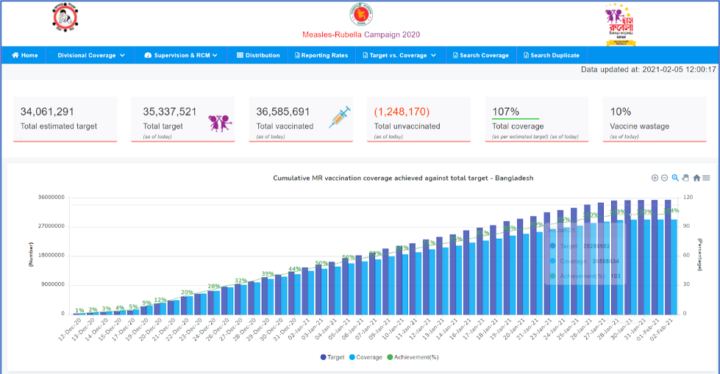Open the Reporting Rates page link
The height and width of the screenshot is (374, 720).
[321, 55]
